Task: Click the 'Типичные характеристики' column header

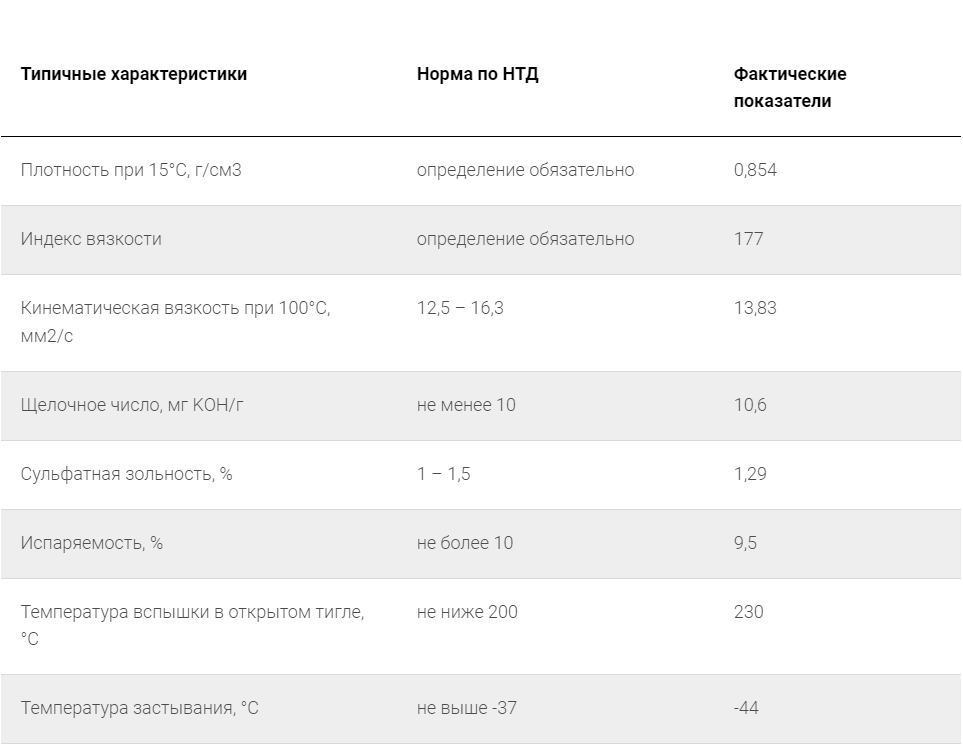Action: tap(134, 74)
